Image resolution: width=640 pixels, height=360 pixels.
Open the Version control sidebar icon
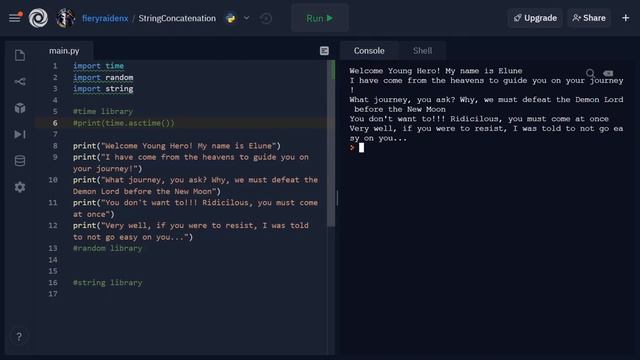(x=20, y=82)
